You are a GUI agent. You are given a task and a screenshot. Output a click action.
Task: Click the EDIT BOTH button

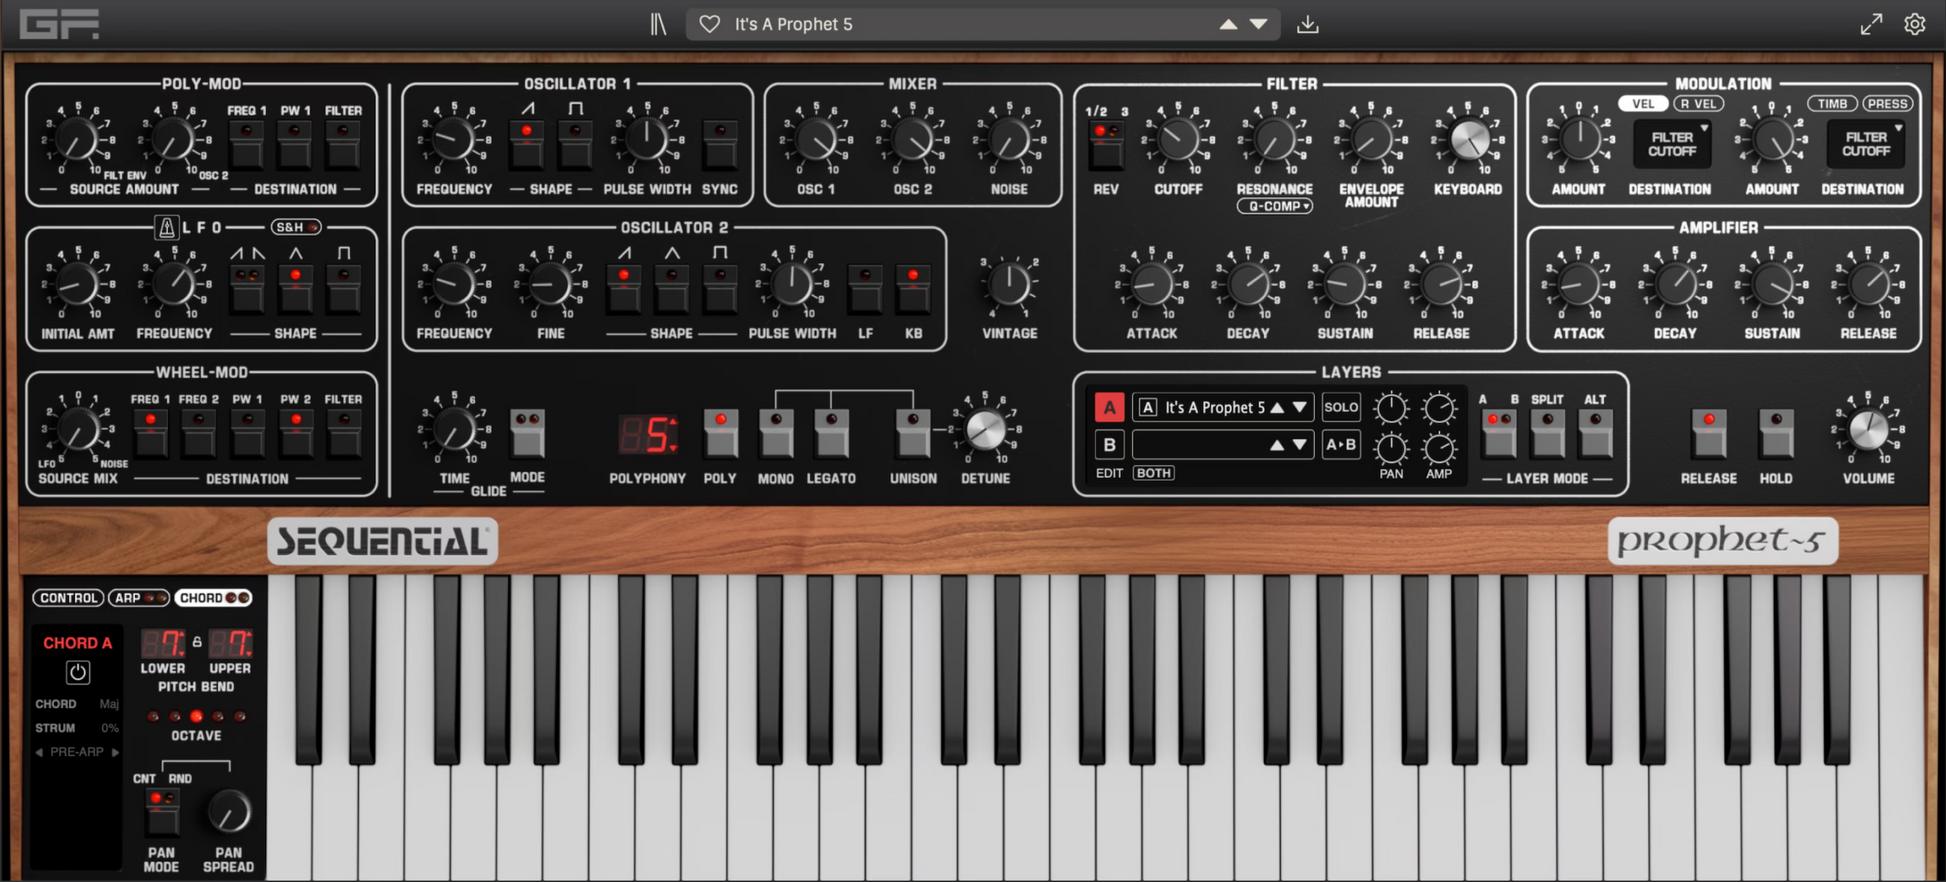(x=1154, y=473)
